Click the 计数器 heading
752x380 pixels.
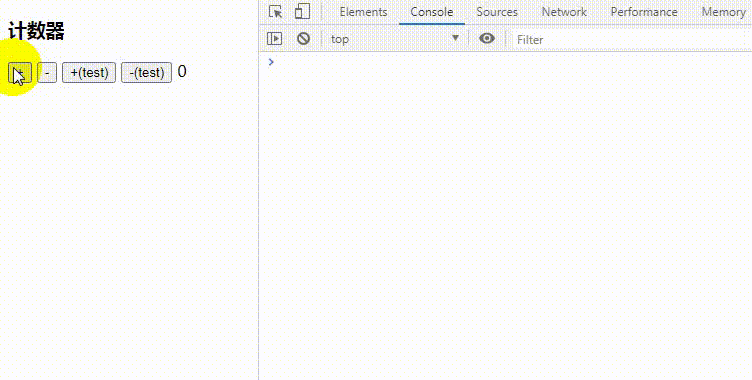coord(36,32)
